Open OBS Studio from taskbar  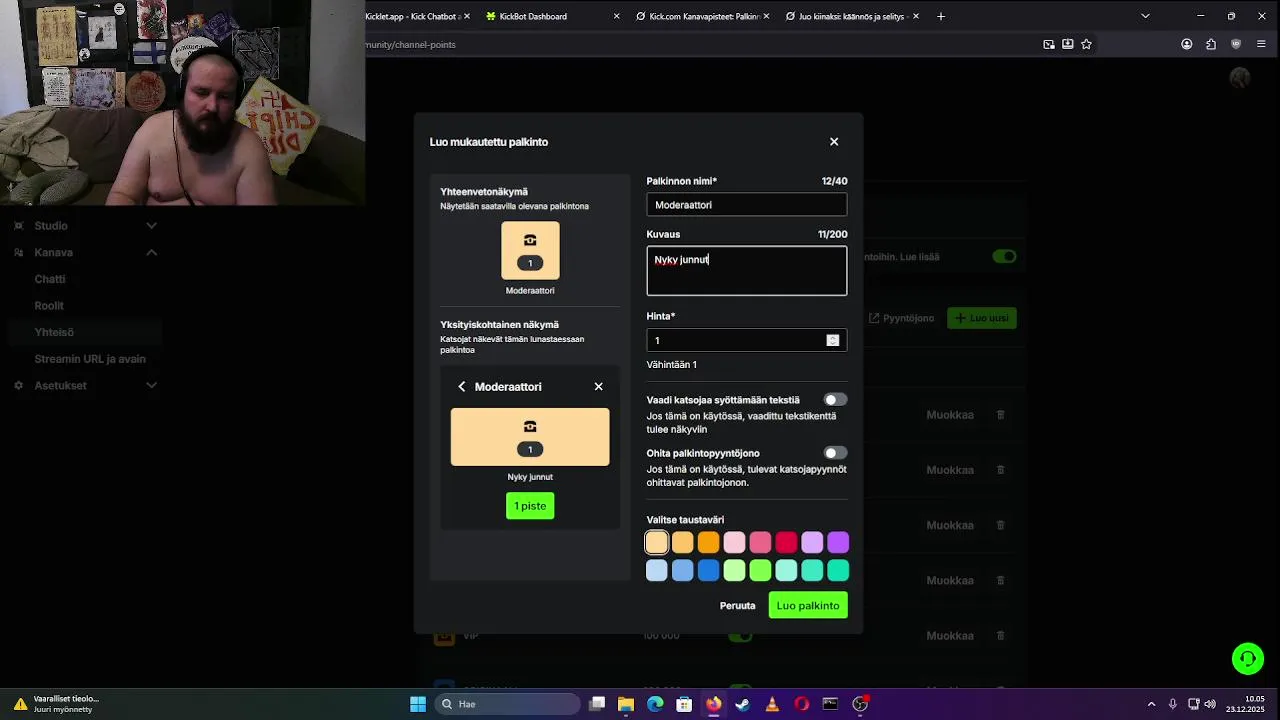click(x=860, y=704)
